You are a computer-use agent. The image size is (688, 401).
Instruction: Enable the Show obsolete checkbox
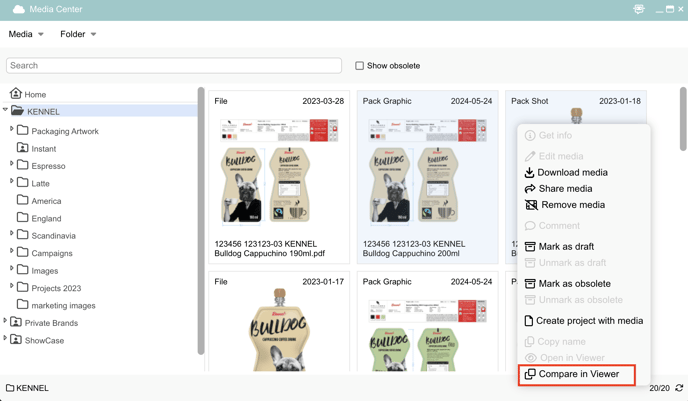[360, 66]
